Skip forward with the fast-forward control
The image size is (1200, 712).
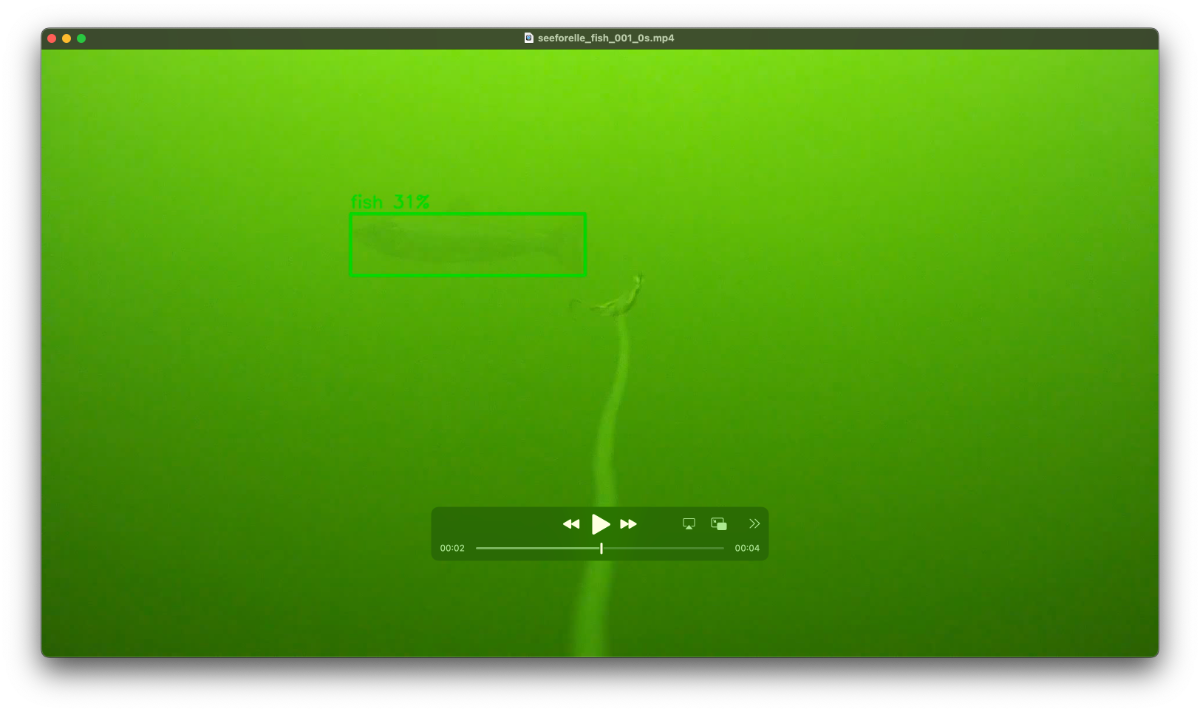tap(629, 523)
